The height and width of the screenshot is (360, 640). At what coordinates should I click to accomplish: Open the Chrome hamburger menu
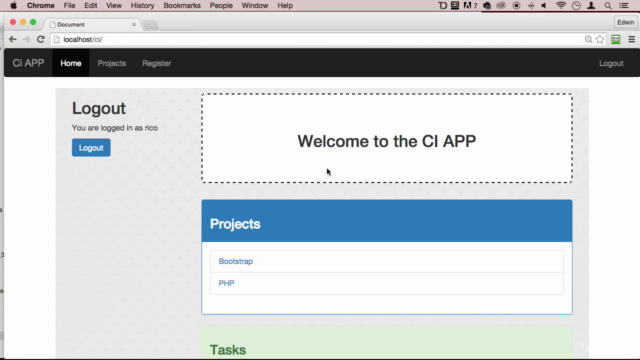[631, 39]
